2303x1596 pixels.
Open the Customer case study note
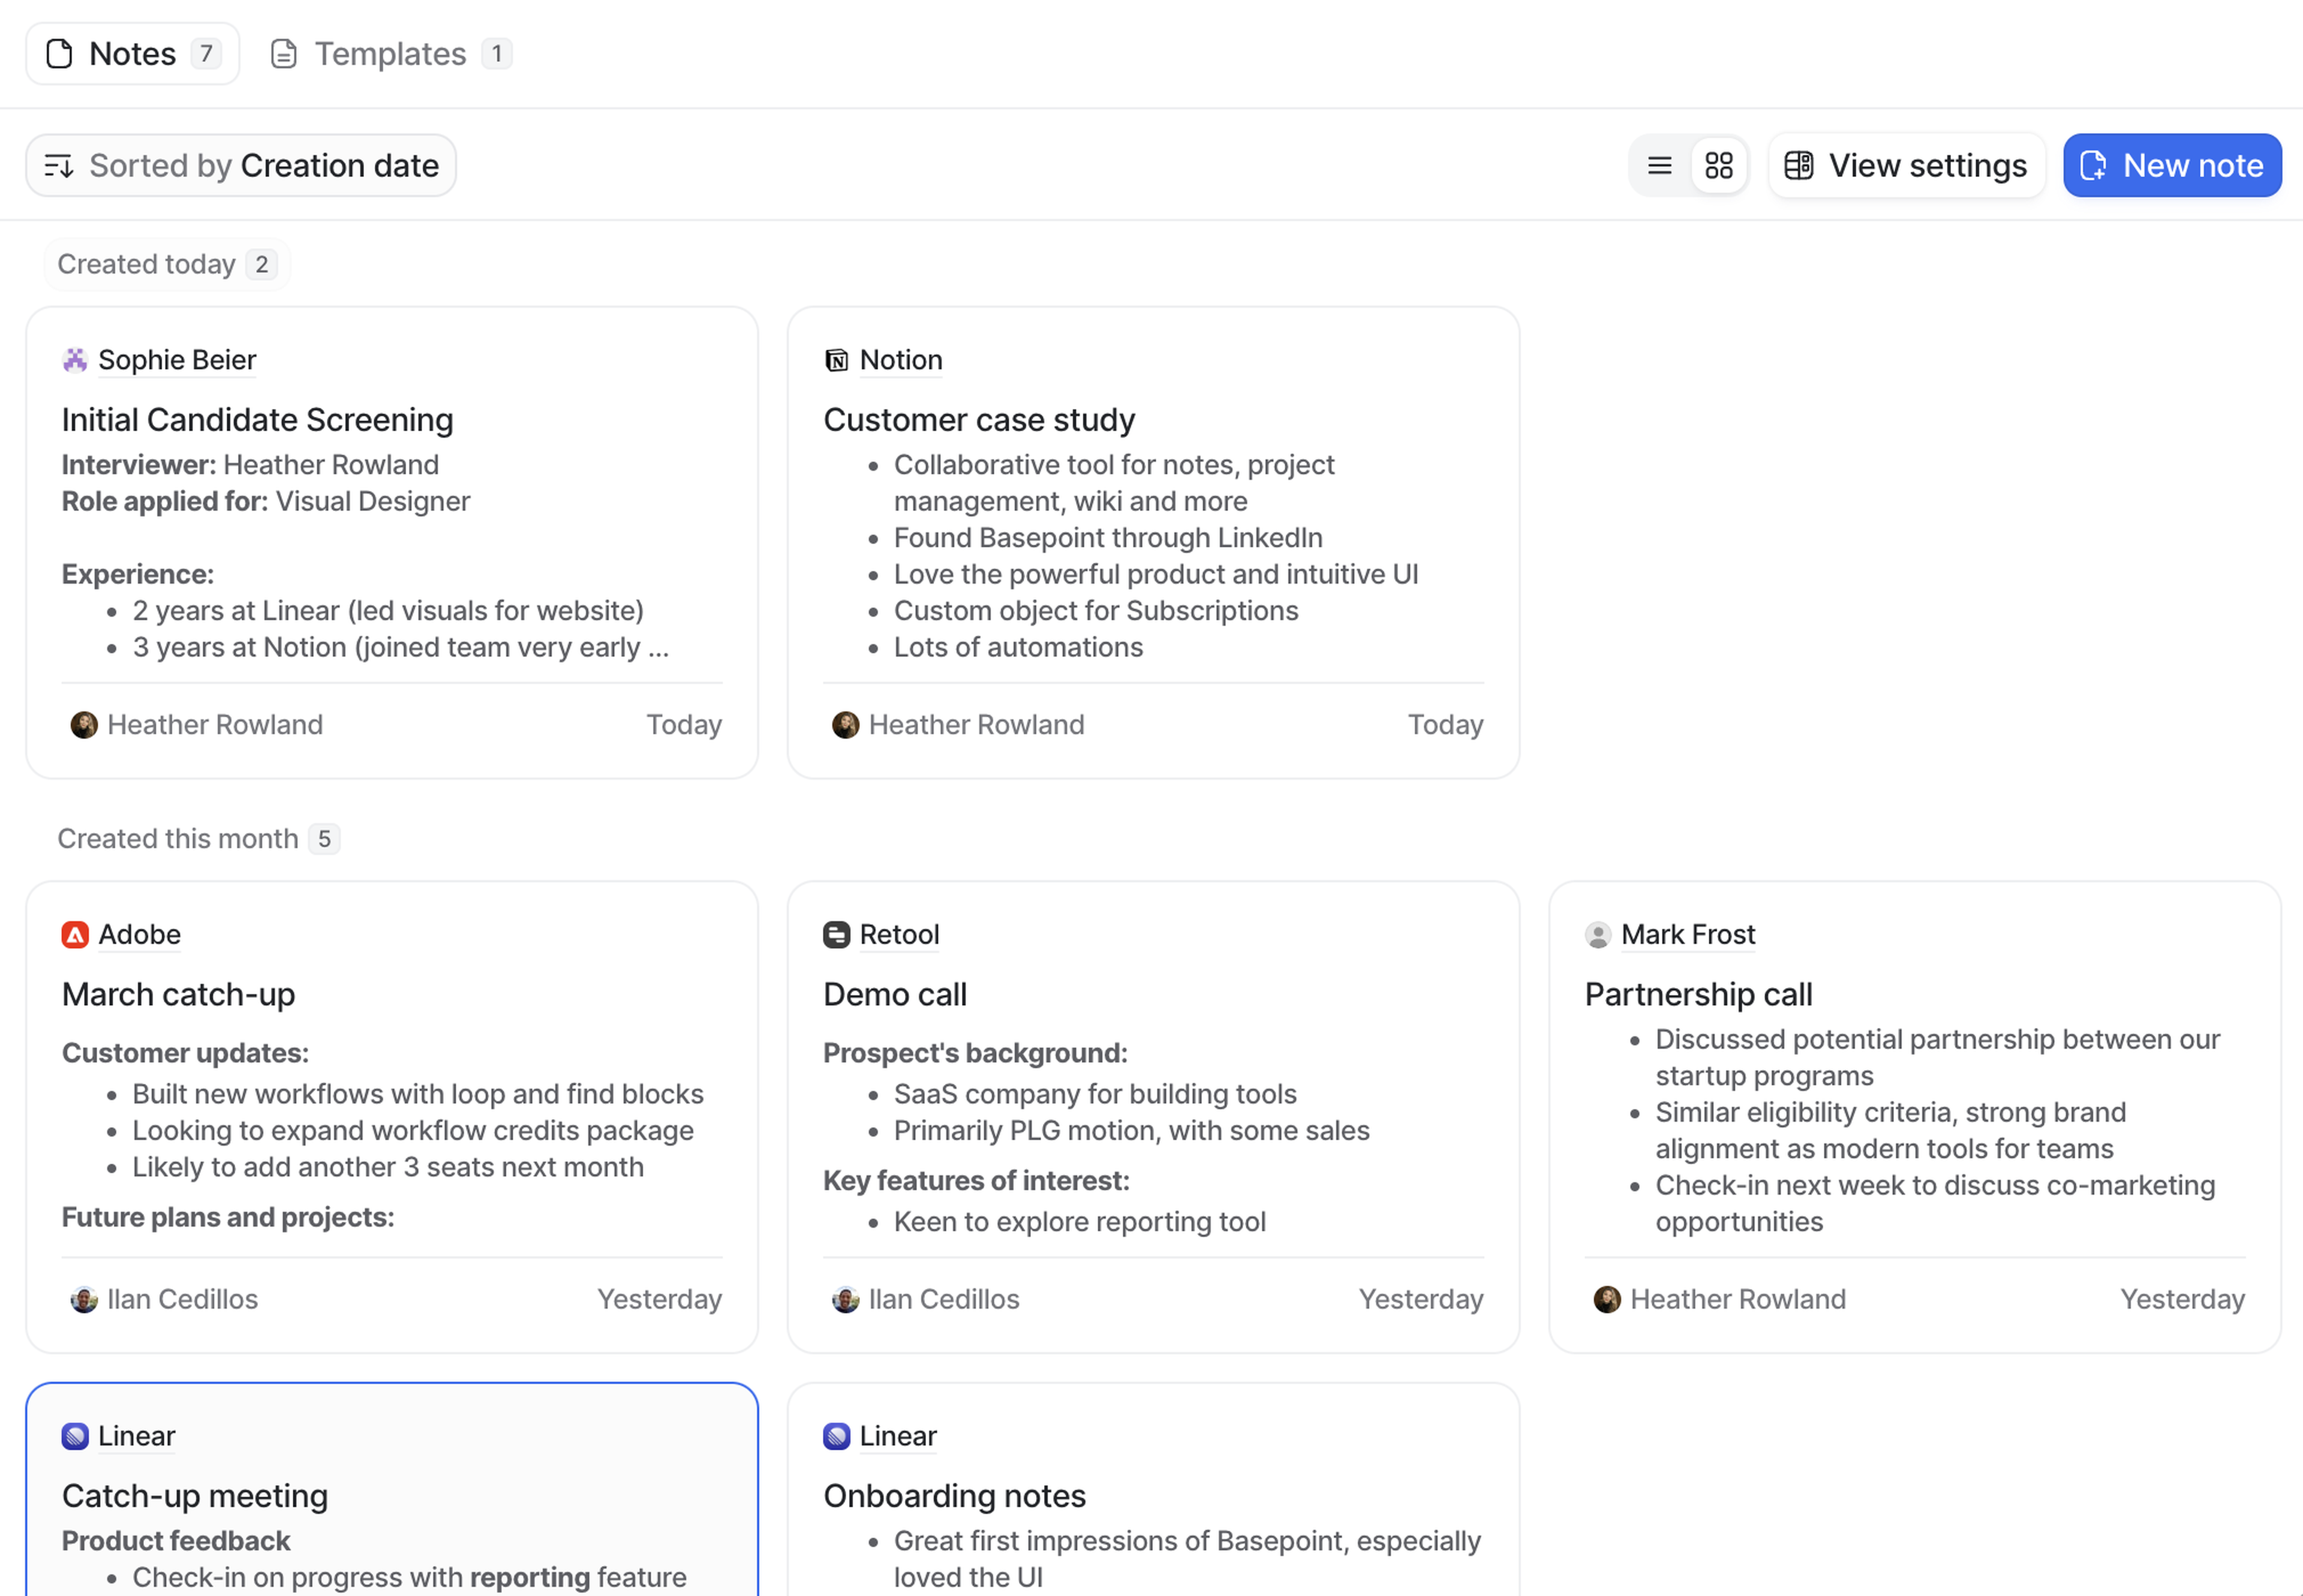point(979,420)
